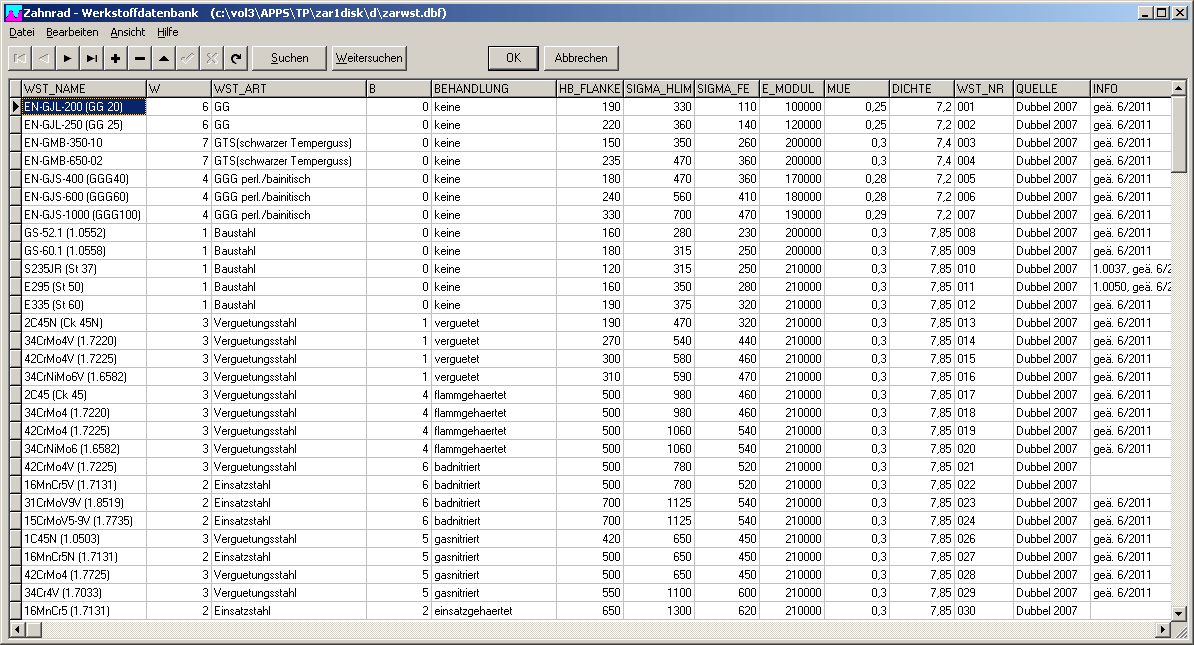This screenshot has height=645, width=1194.
Task: Click the SIGMA_HLIM column header
Action: [x=659, y=88]
